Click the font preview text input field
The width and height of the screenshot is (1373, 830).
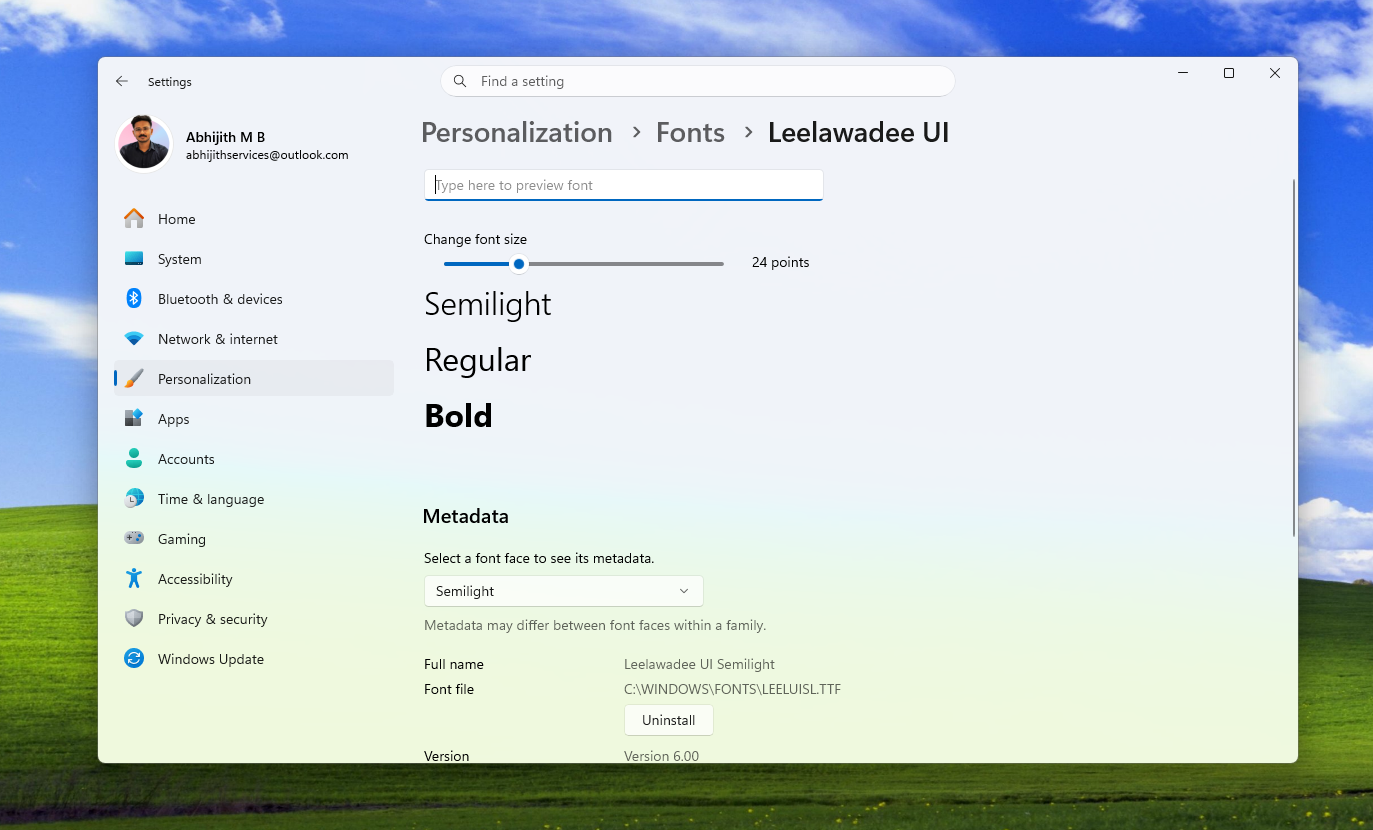[623, 185]
